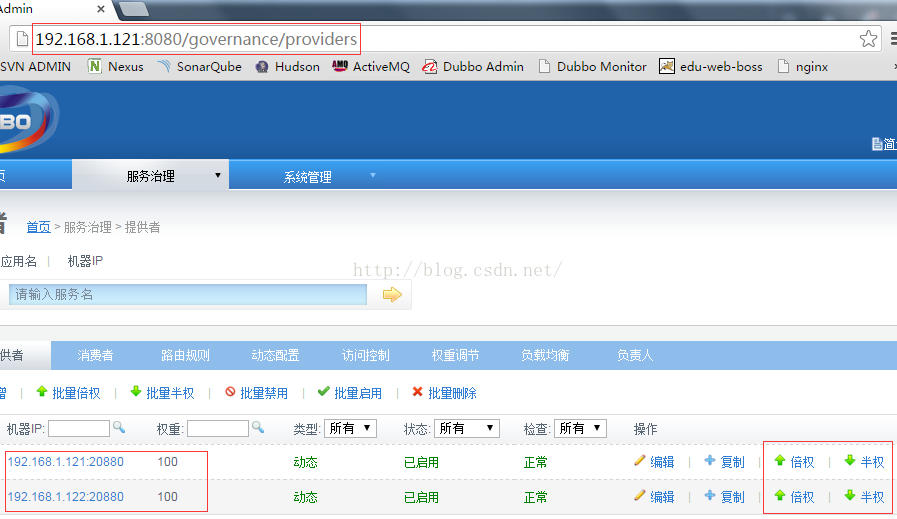Edit the 192.168.1.122:20880 provider
The image size is (897, 519).
coord(654,497)
